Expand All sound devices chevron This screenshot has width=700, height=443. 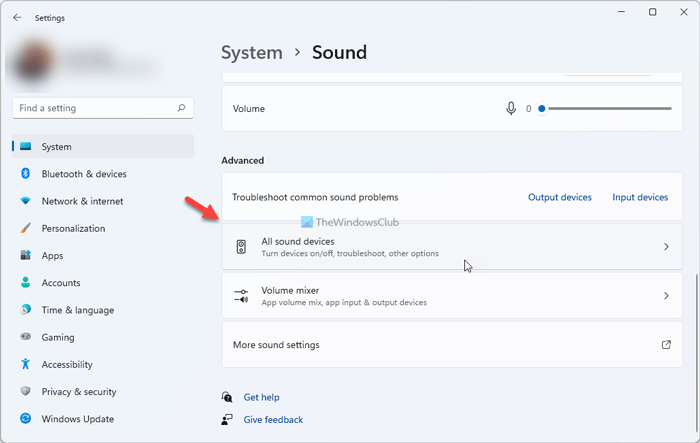tap(666, 247)
